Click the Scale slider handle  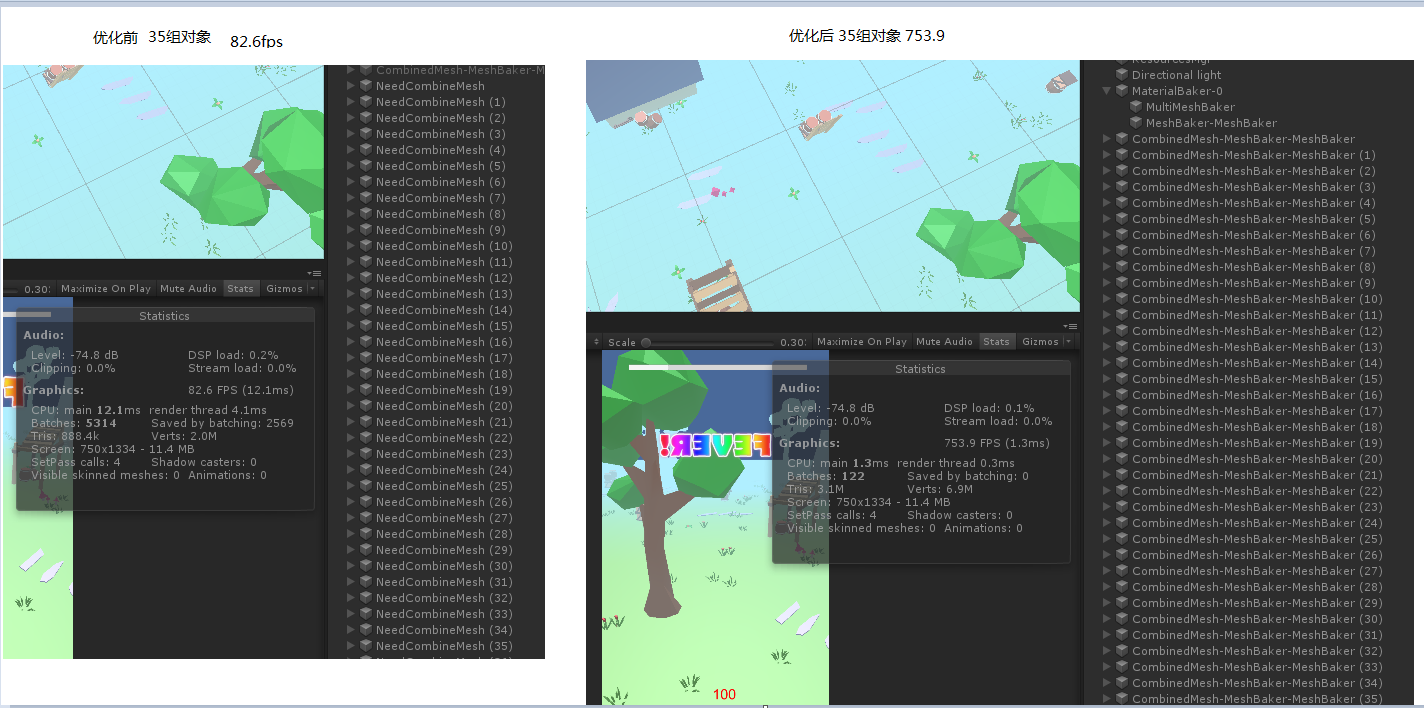[646, 342]
